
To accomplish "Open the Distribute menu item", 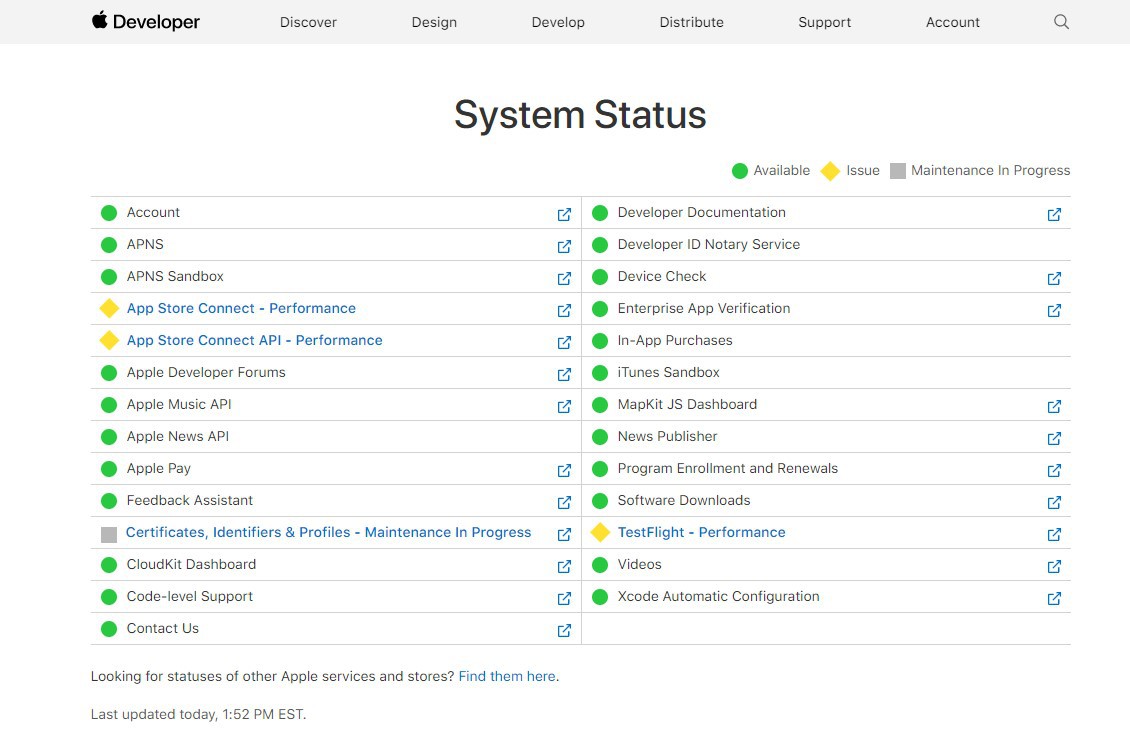I will (x=691, y=22).
